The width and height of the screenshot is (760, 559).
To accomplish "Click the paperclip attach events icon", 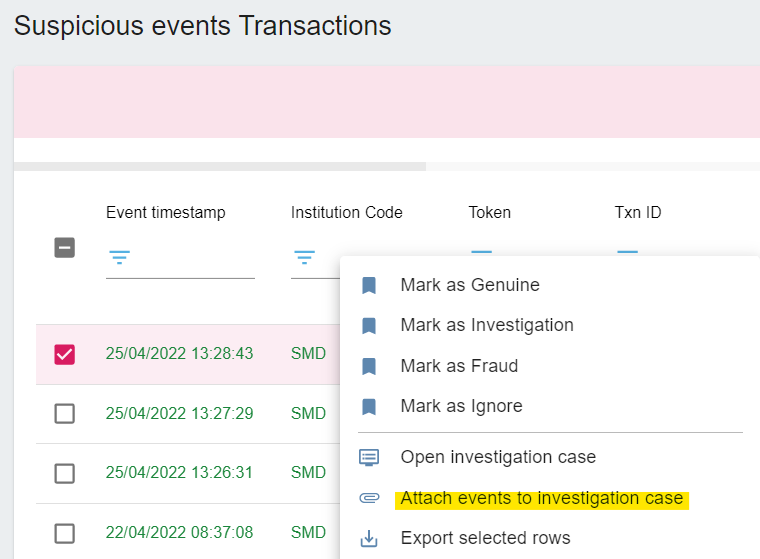I will click(x=369, y=498).
